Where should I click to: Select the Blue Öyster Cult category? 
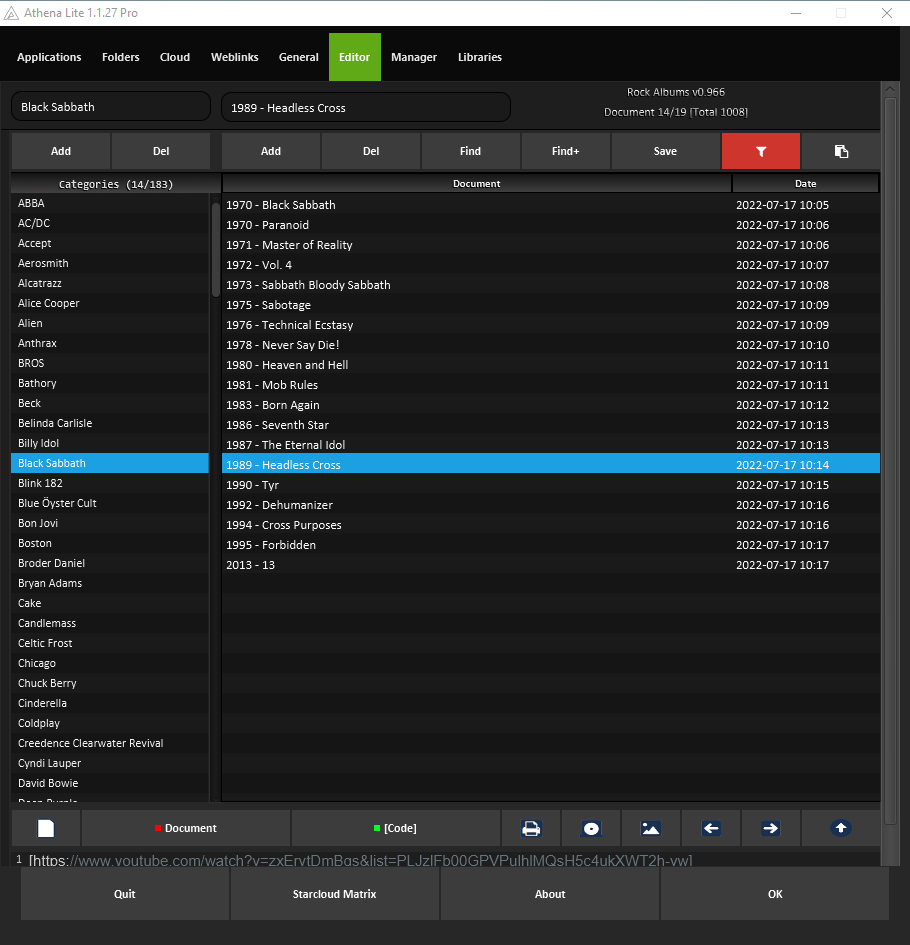[110, 503]
